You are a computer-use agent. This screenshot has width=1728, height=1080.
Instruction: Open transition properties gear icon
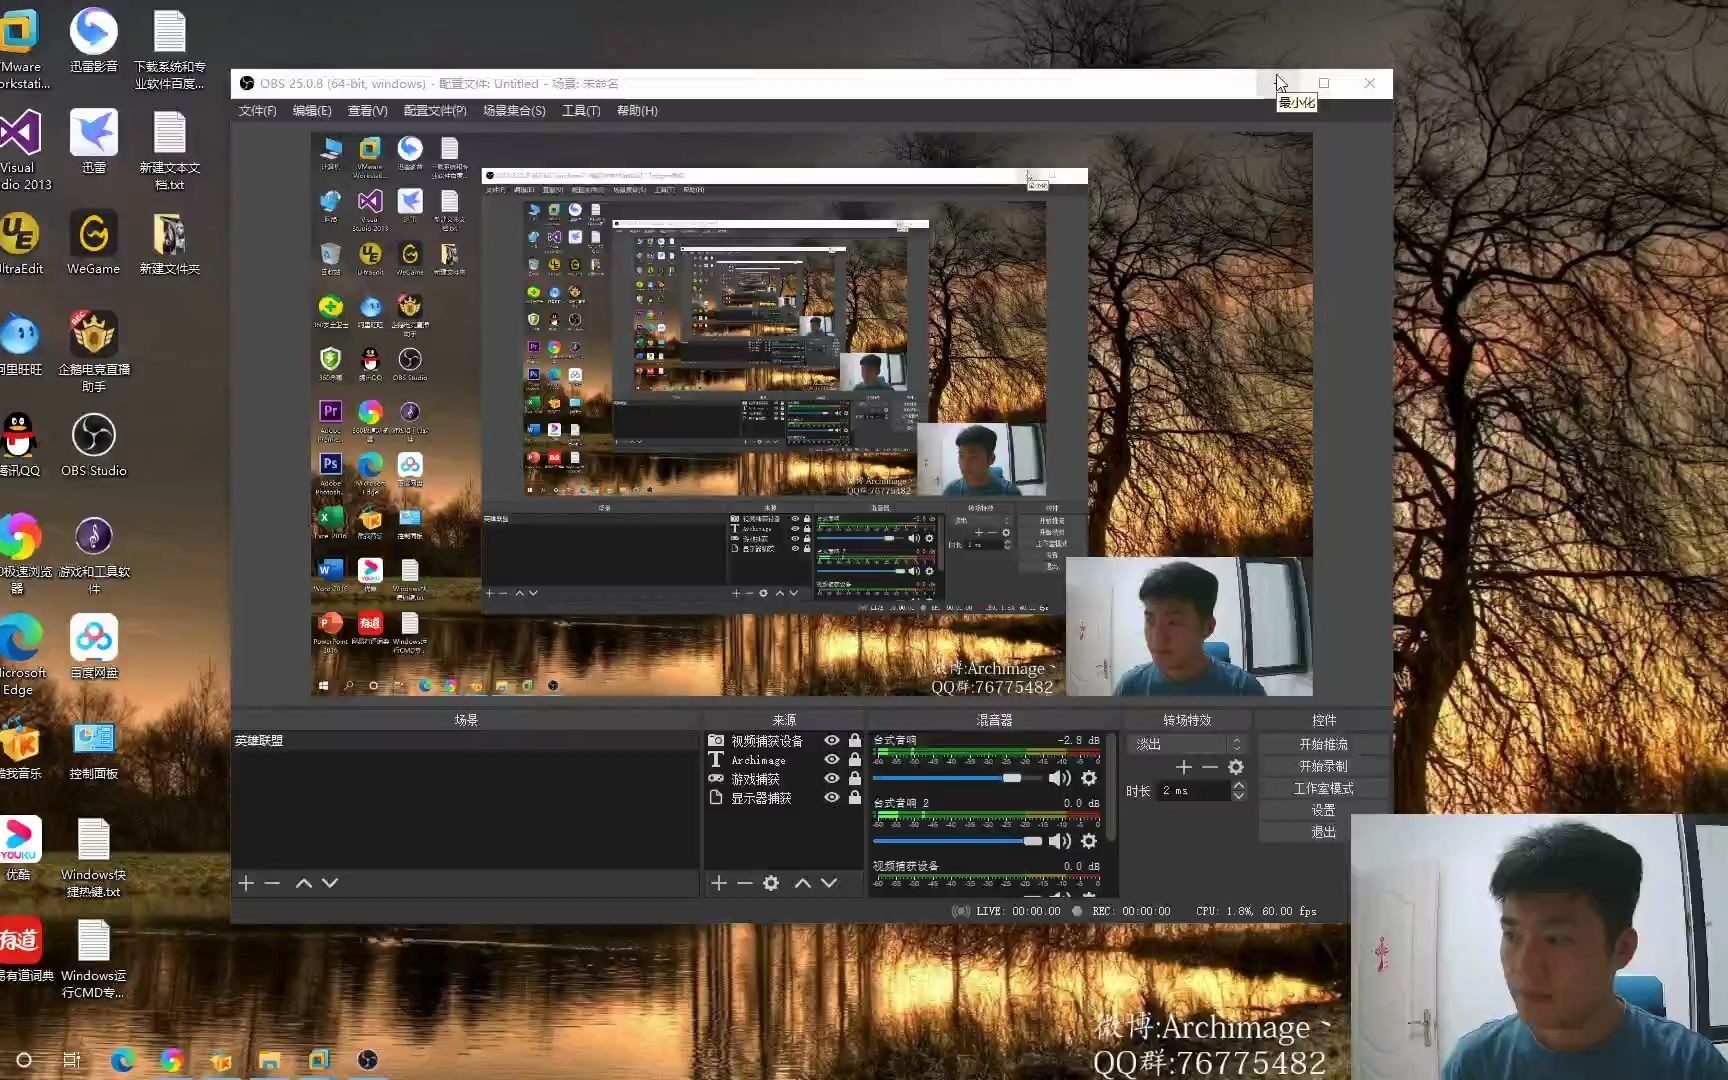[x=1236, y=767]
